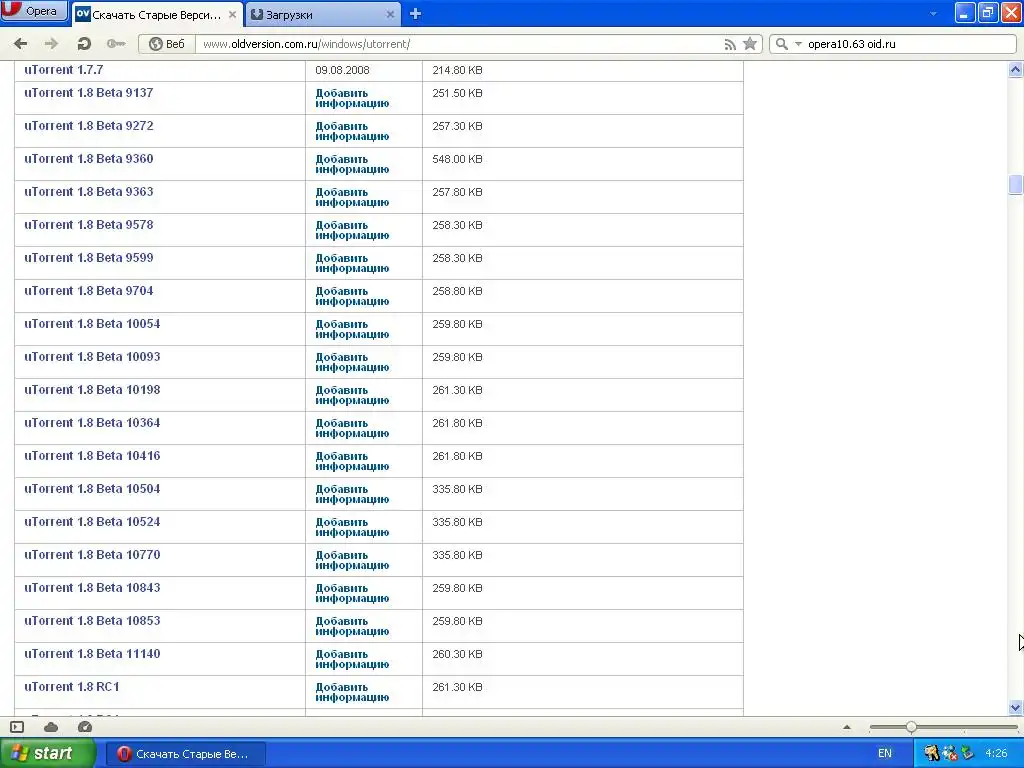Toggle Opera Turbo speedometer icon

click(x=85, y=727)
